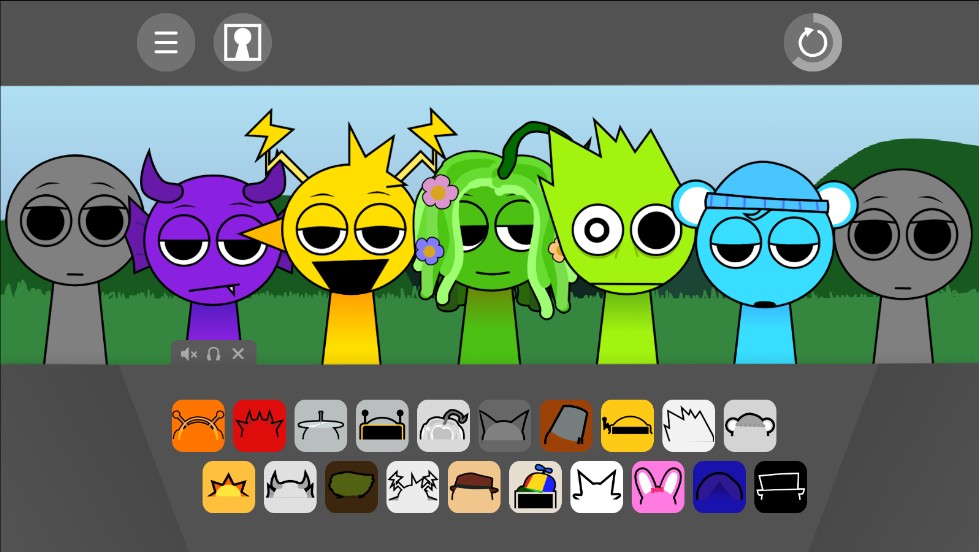Open the hamburger menu

pos(166,42)
